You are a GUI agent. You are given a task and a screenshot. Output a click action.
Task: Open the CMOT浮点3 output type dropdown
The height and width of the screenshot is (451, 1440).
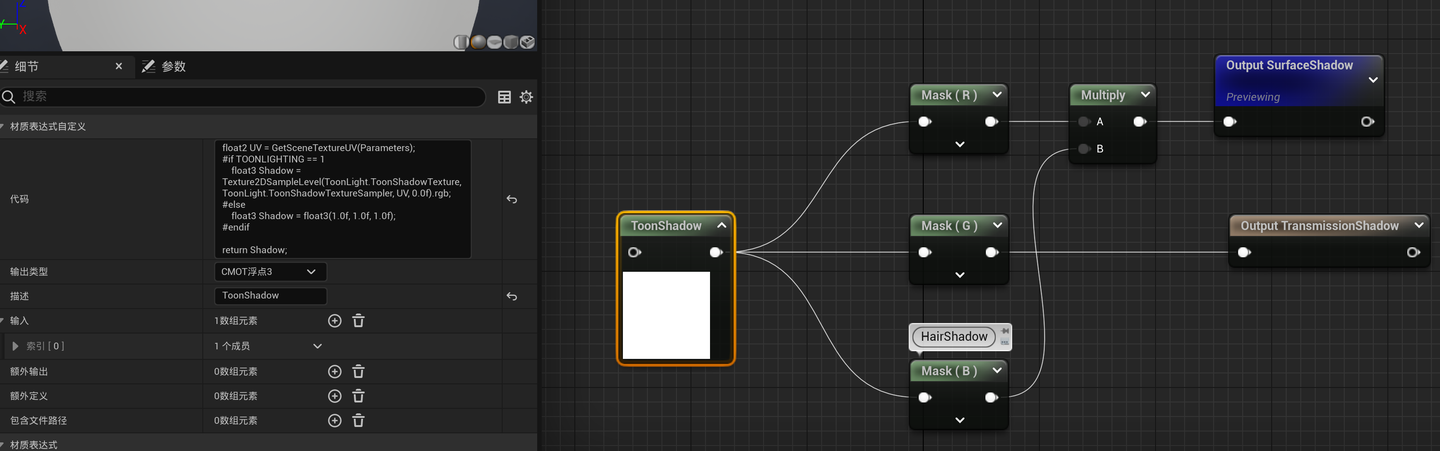click(x=271, y=272)
